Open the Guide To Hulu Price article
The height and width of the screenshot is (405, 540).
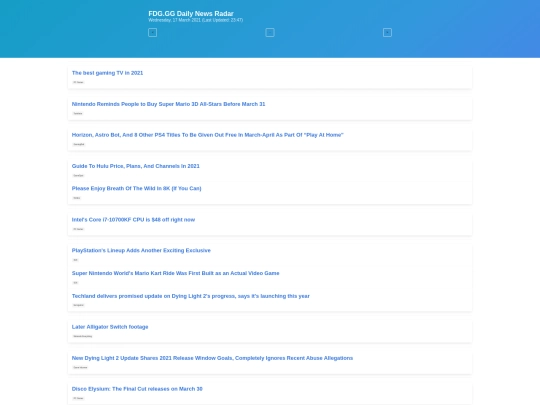tap(136, 166)
